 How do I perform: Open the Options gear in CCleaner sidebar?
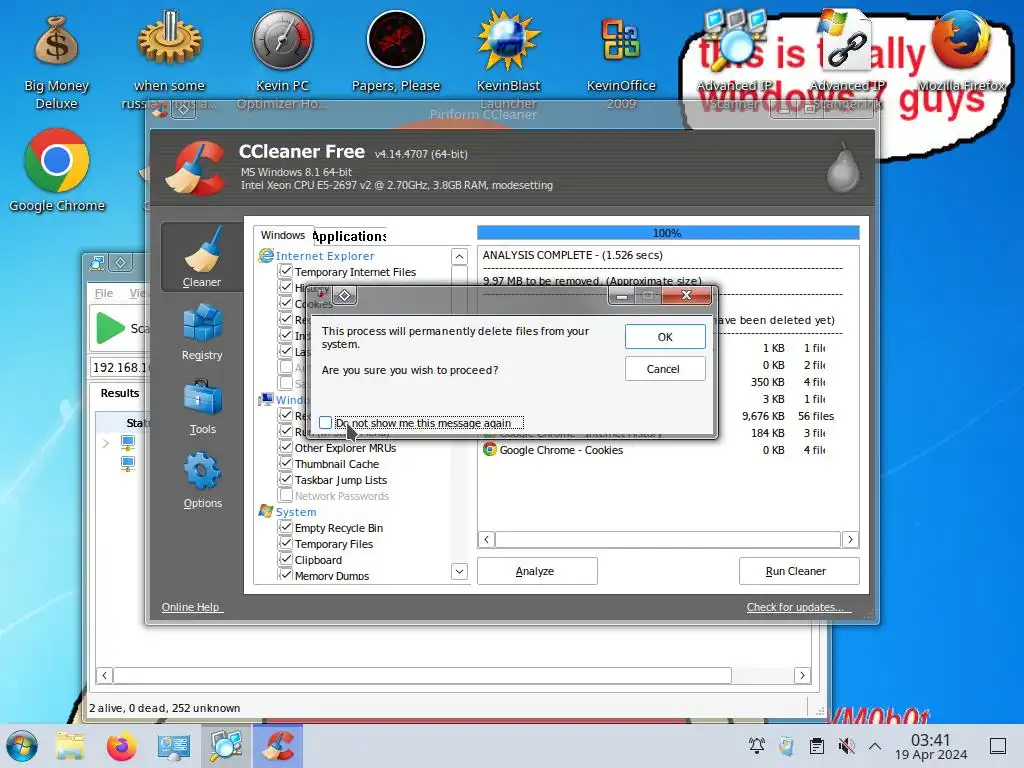[202, 480]
